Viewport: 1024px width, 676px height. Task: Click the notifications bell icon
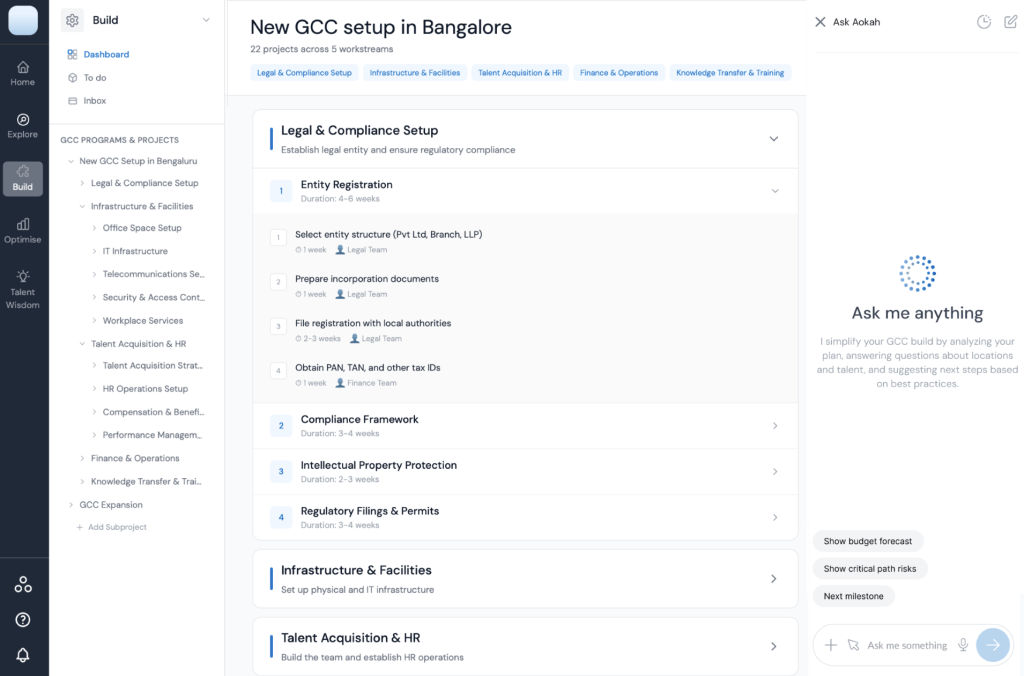click(22, 655)
